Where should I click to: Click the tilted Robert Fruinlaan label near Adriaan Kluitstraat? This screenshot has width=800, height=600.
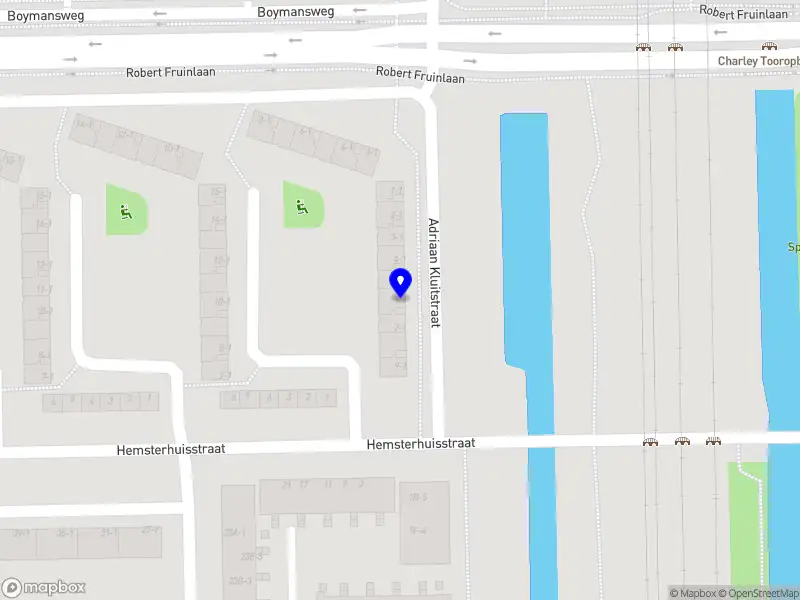pyautogui.click(x=420, y=74)
